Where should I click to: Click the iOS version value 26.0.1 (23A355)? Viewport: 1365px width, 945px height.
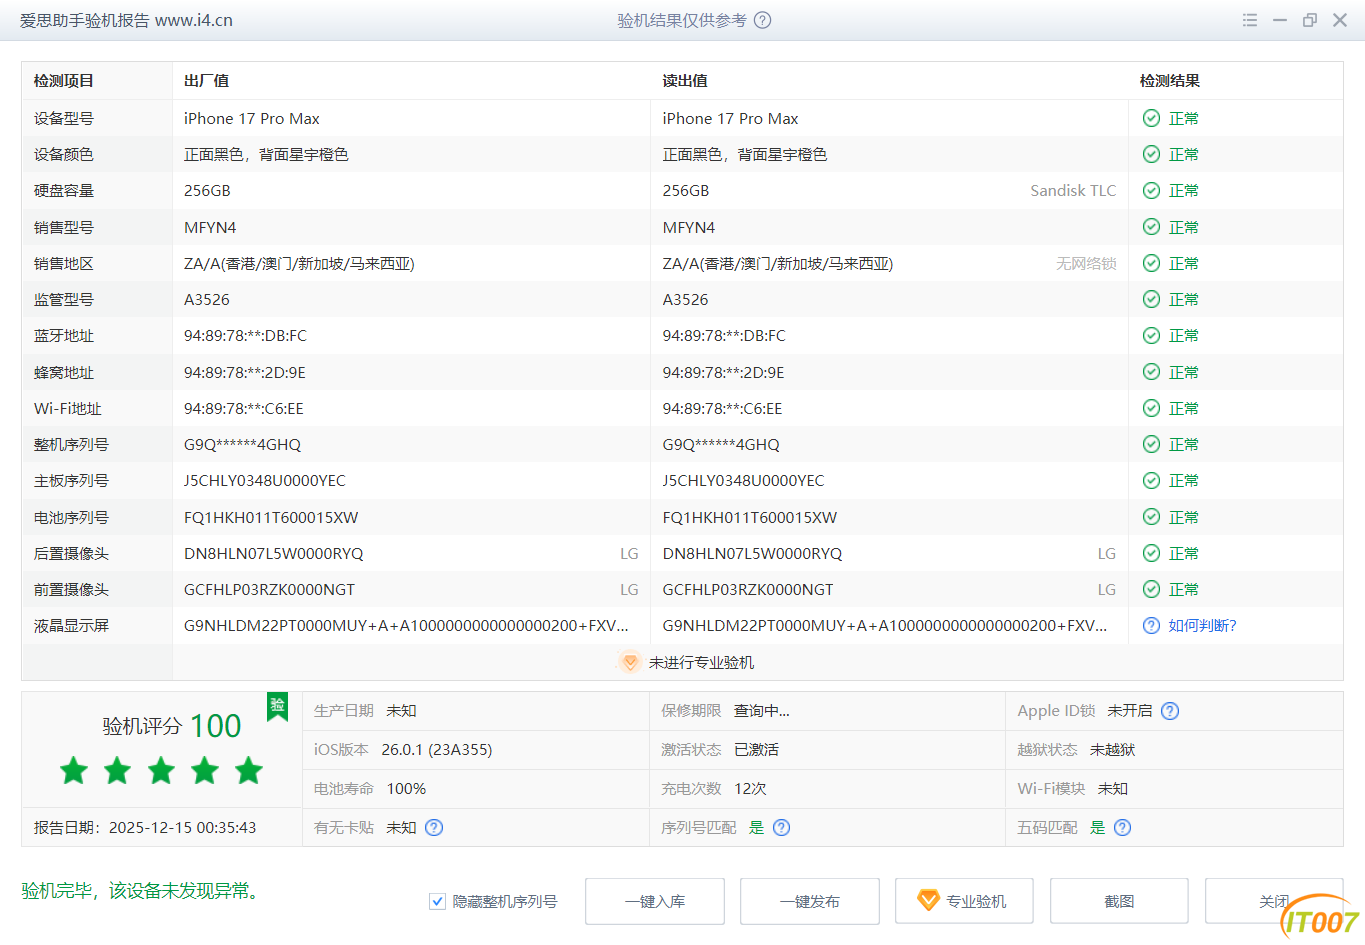[437, 750]
